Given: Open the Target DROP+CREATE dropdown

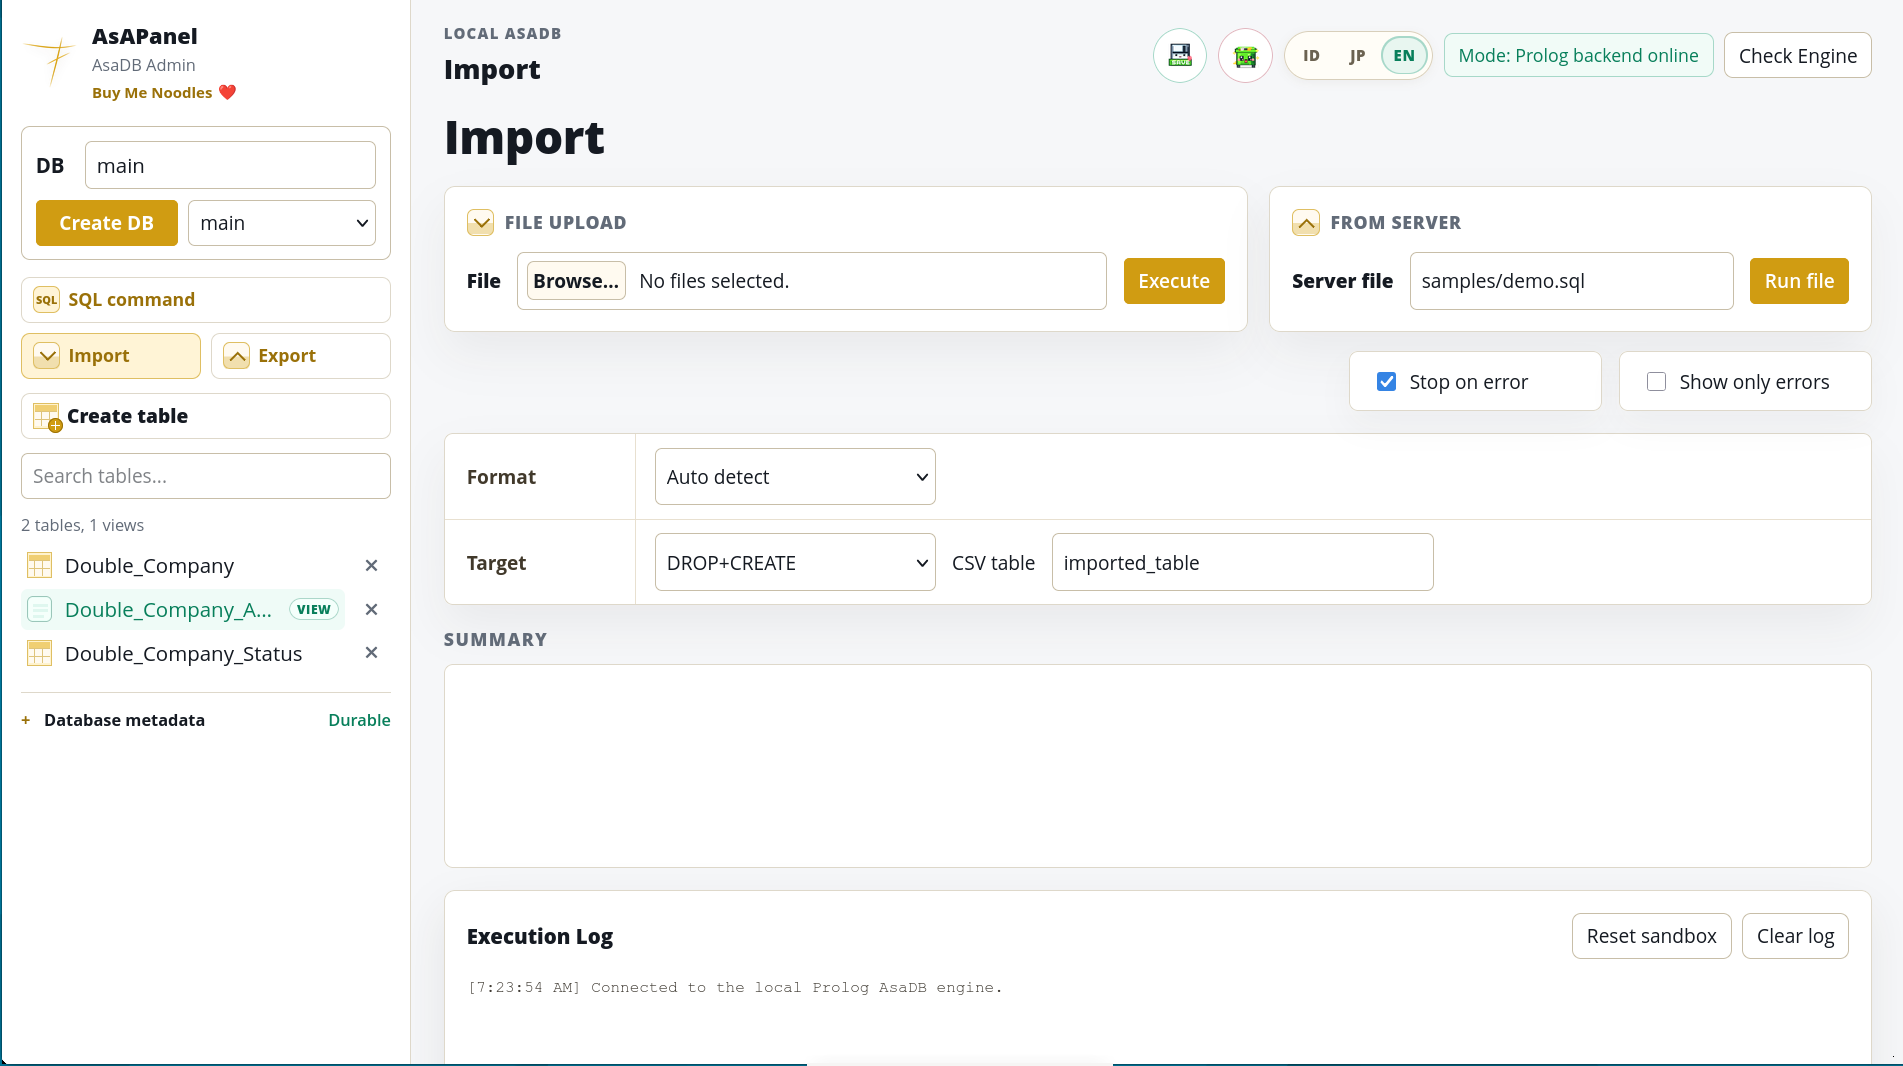Looking at the screenshot, I should [x=795, y=562].
